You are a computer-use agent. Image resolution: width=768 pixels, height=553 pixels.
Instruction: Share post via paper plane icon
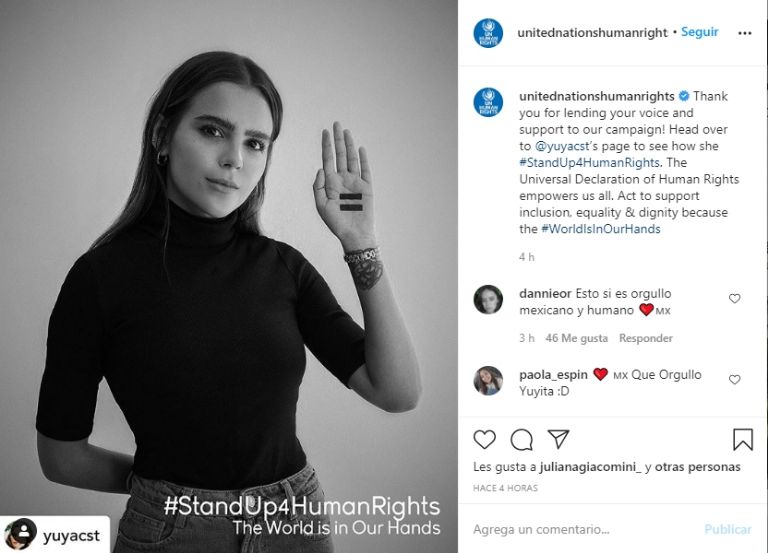tap(558, 439)
